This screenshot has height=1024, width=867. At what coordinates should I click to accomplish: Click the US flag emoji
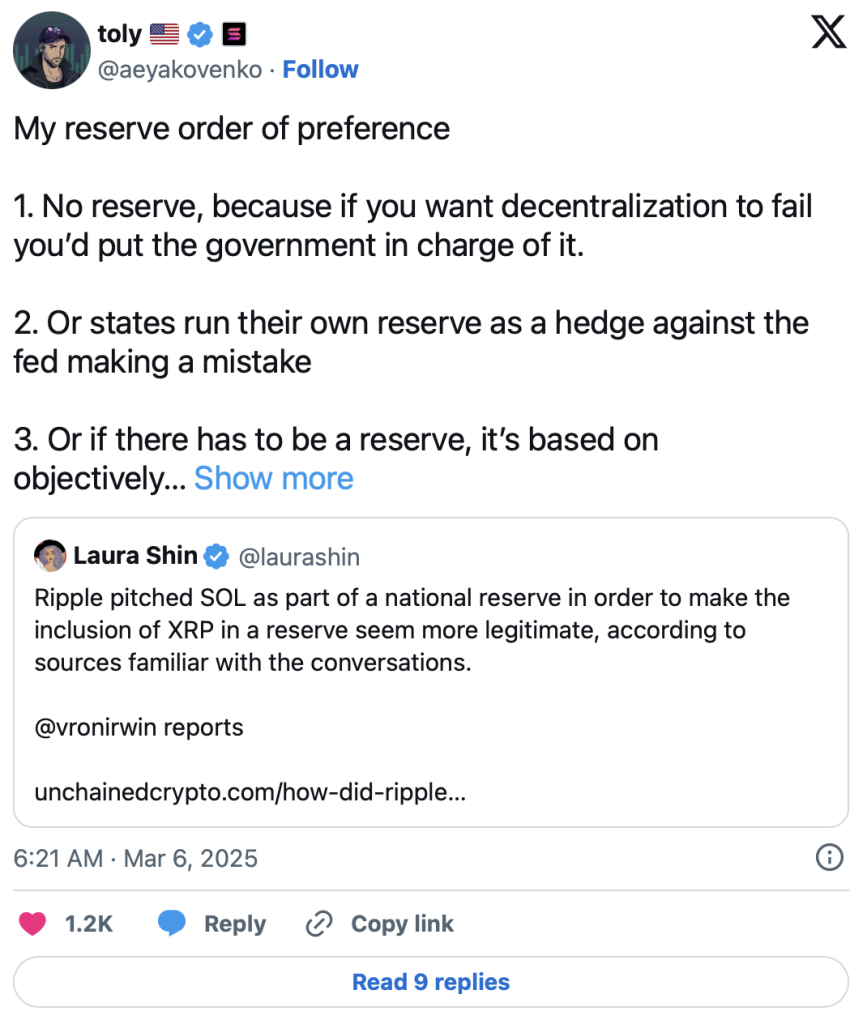tap(164, 35)
